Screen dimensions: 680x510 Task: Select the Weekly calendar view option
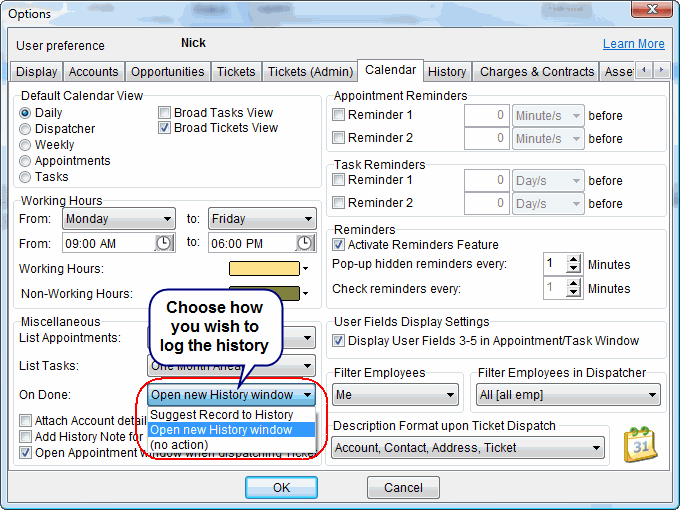[25, 145]
